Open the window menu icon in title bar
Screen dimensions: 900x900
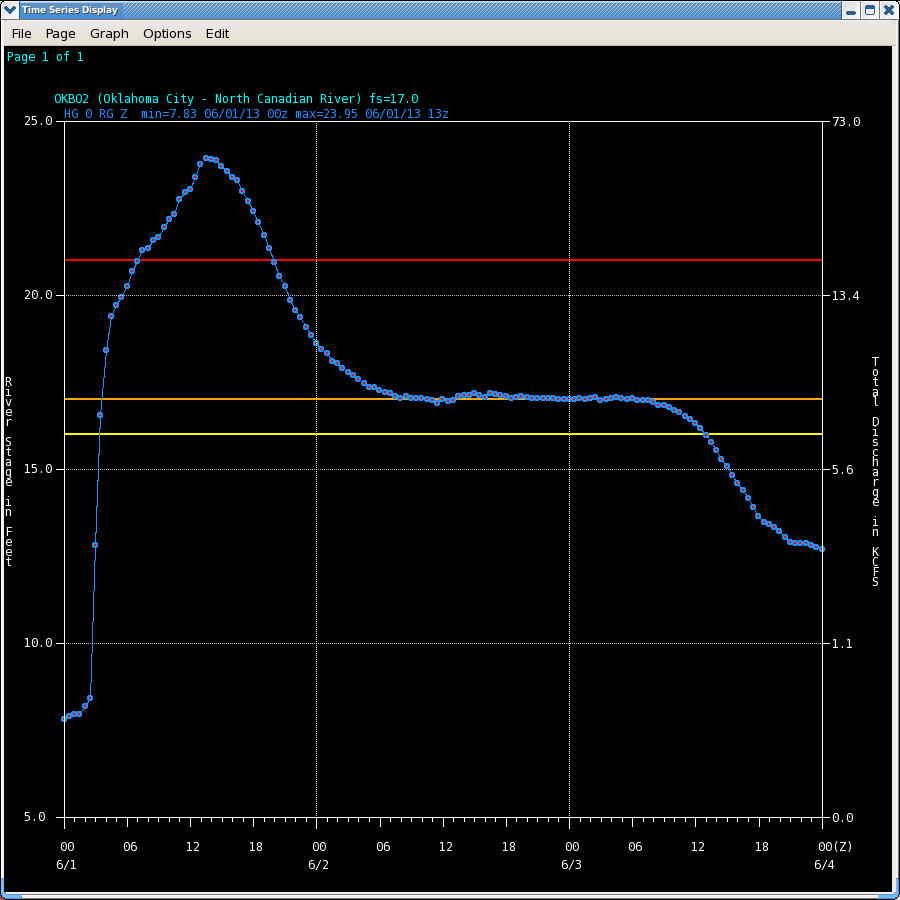click(10, 10)
